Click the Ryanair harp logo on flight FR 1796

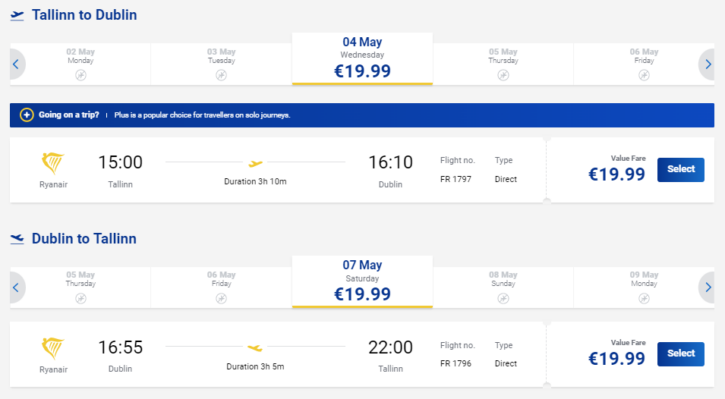(x=53, y=348)
